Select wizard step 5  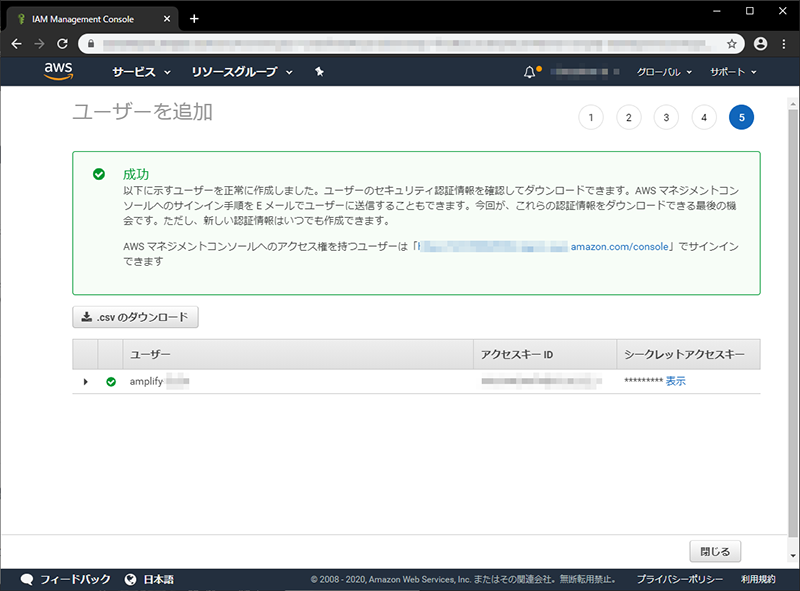click(x=741, y=117)
